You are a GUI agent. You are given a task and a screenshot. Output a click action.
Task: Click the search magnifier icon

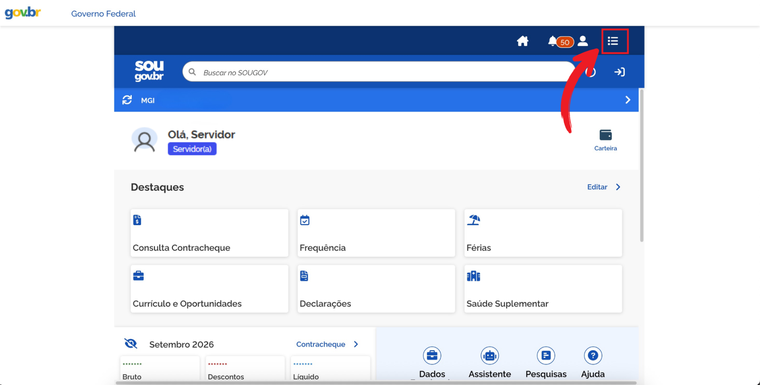pos(192,72)
